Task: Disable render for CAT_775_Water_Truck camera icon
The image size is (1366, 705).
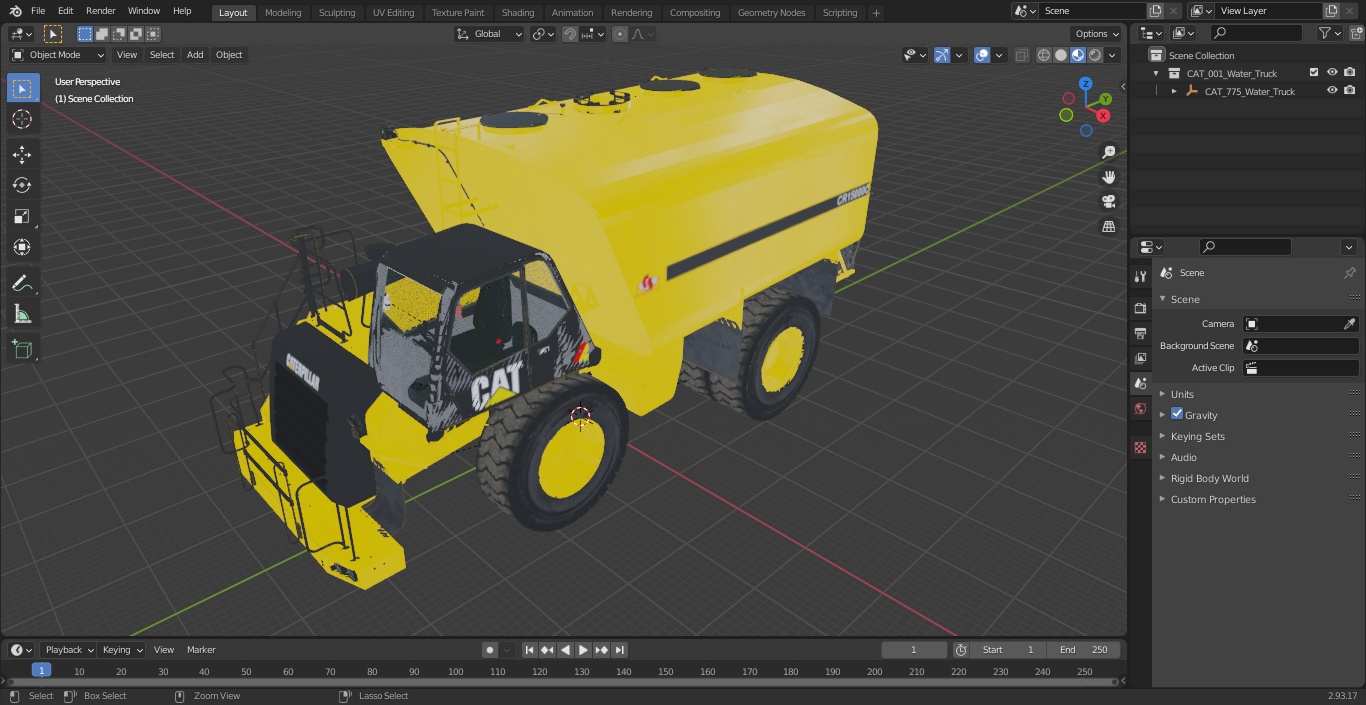Action: pos(1350,91)
